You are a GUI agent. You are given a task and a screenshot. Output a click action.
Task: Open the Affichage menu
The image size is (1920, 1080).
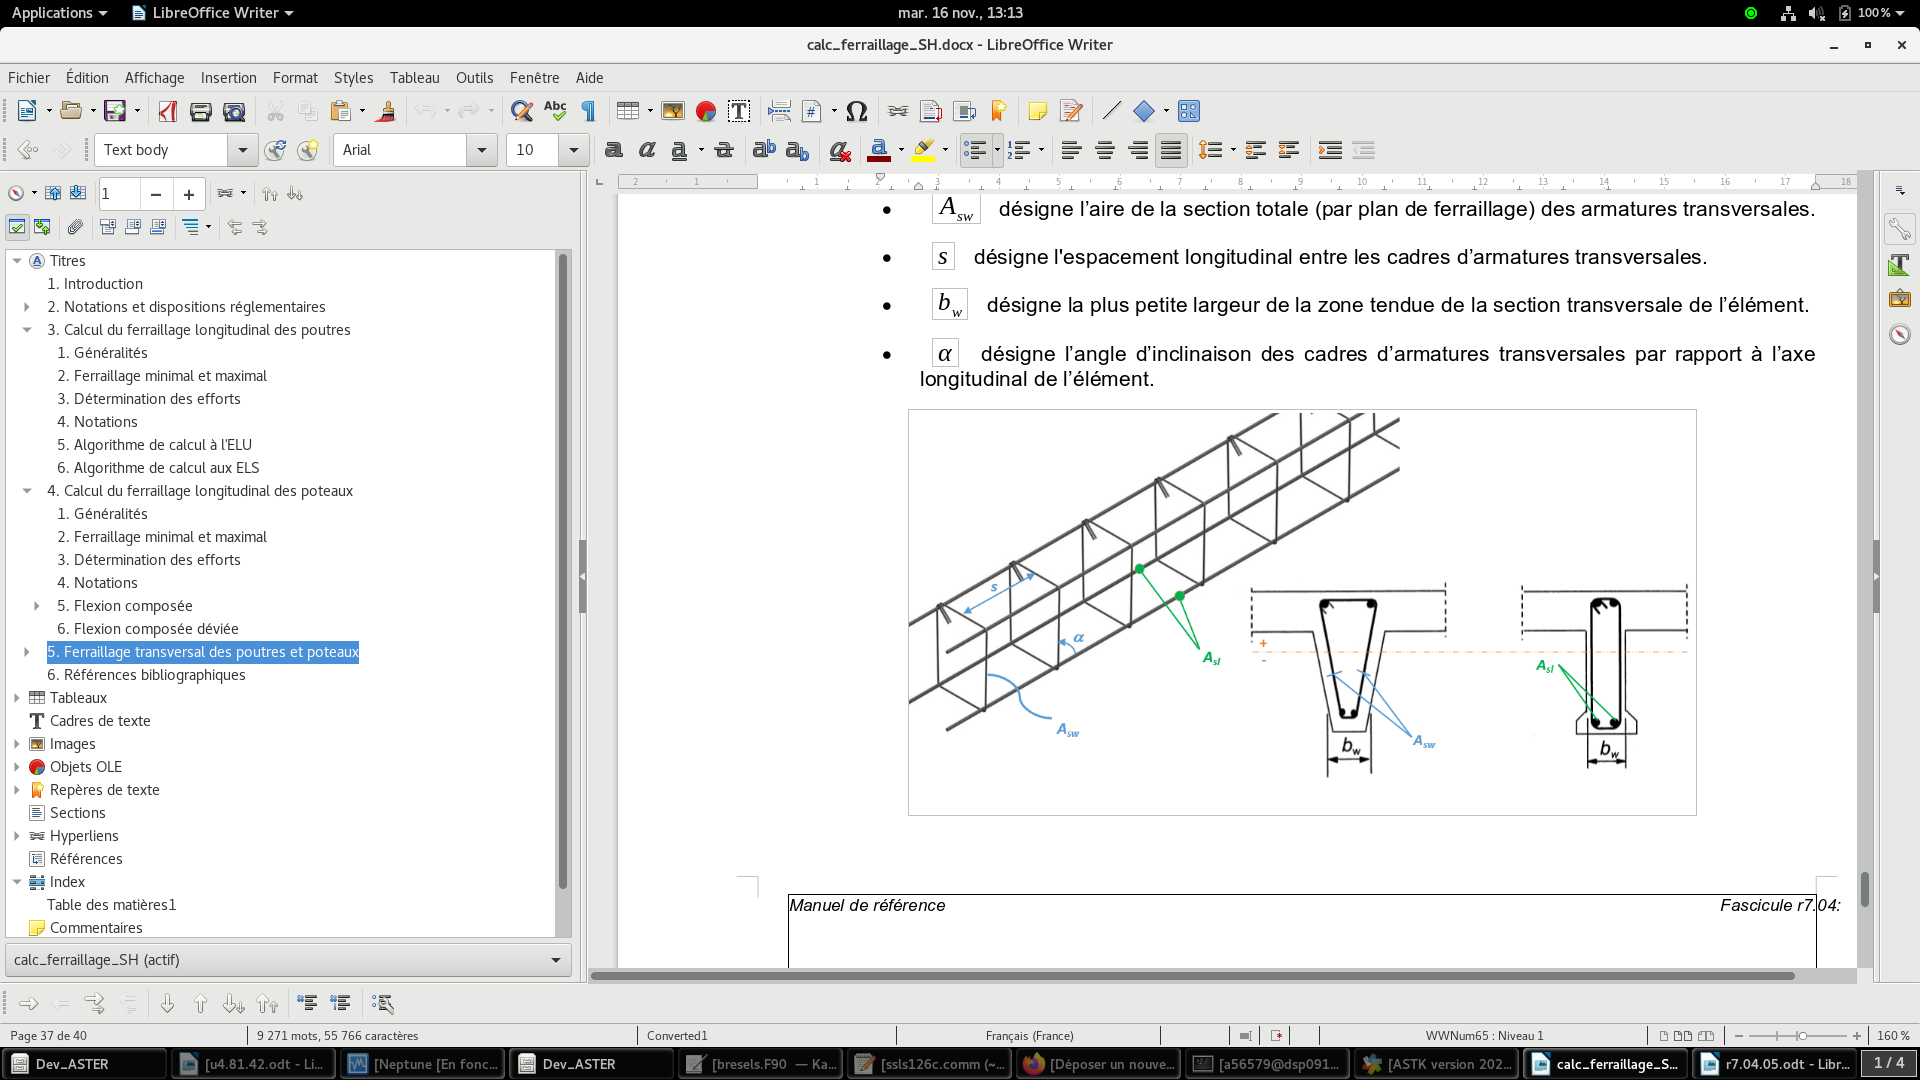pos(154,78)
